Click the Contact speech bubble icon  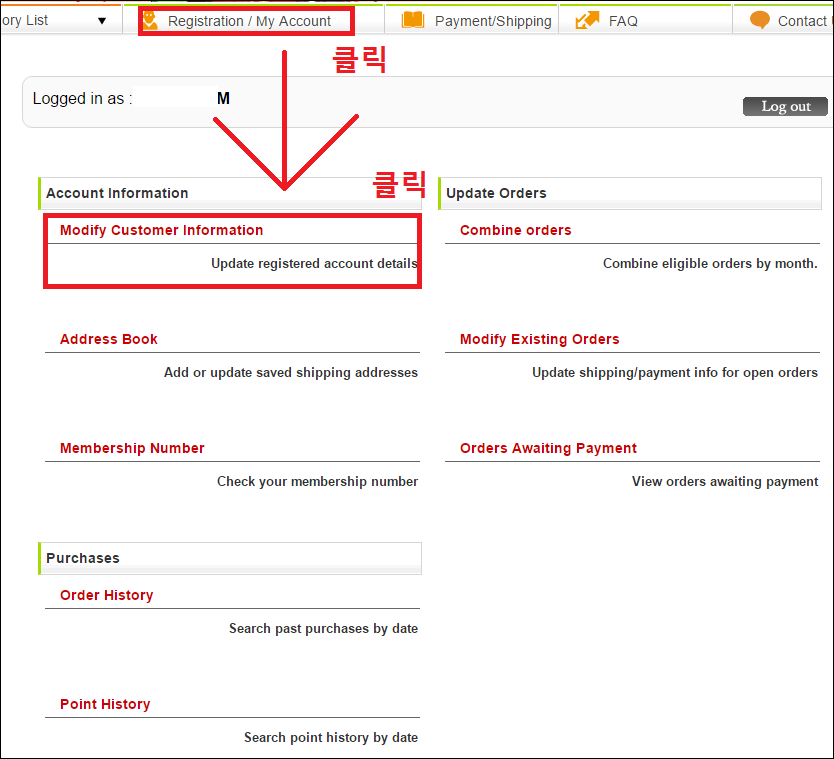(760, 20)
